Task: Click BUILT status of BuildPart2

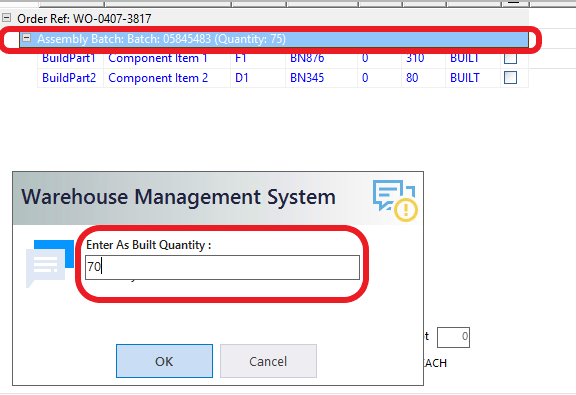Action: coord(465,78)
